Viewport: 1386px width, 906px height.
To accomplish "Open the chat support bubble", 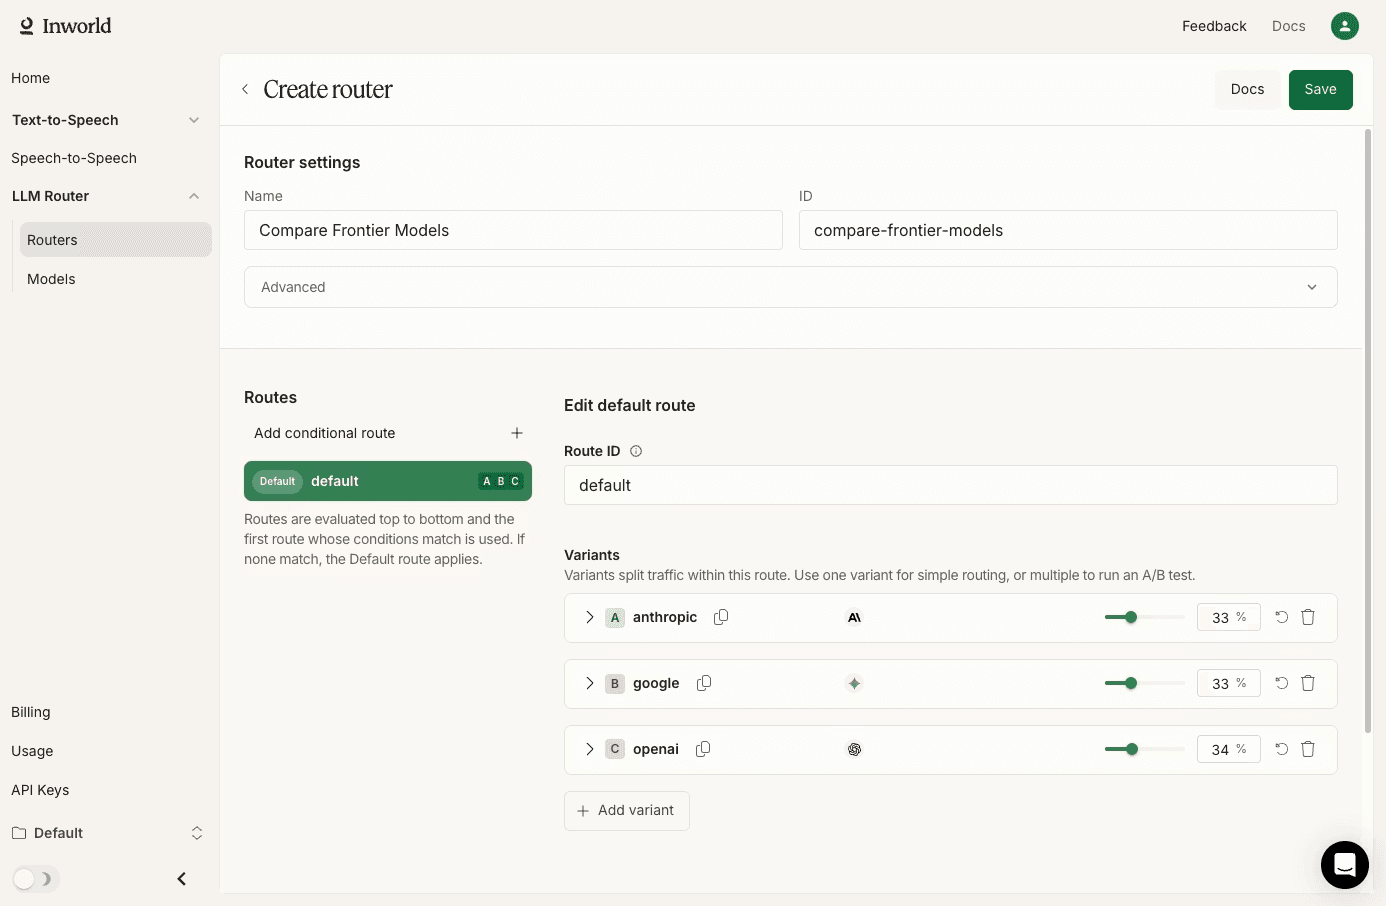I will click(x=1345, y=865).
